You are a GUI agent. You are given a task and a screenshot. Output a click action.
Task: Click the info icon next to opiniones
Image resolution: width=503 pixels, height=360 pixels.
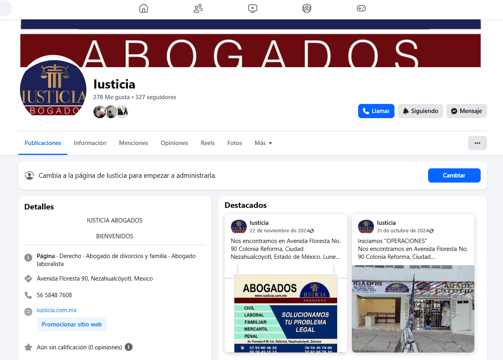129,347
